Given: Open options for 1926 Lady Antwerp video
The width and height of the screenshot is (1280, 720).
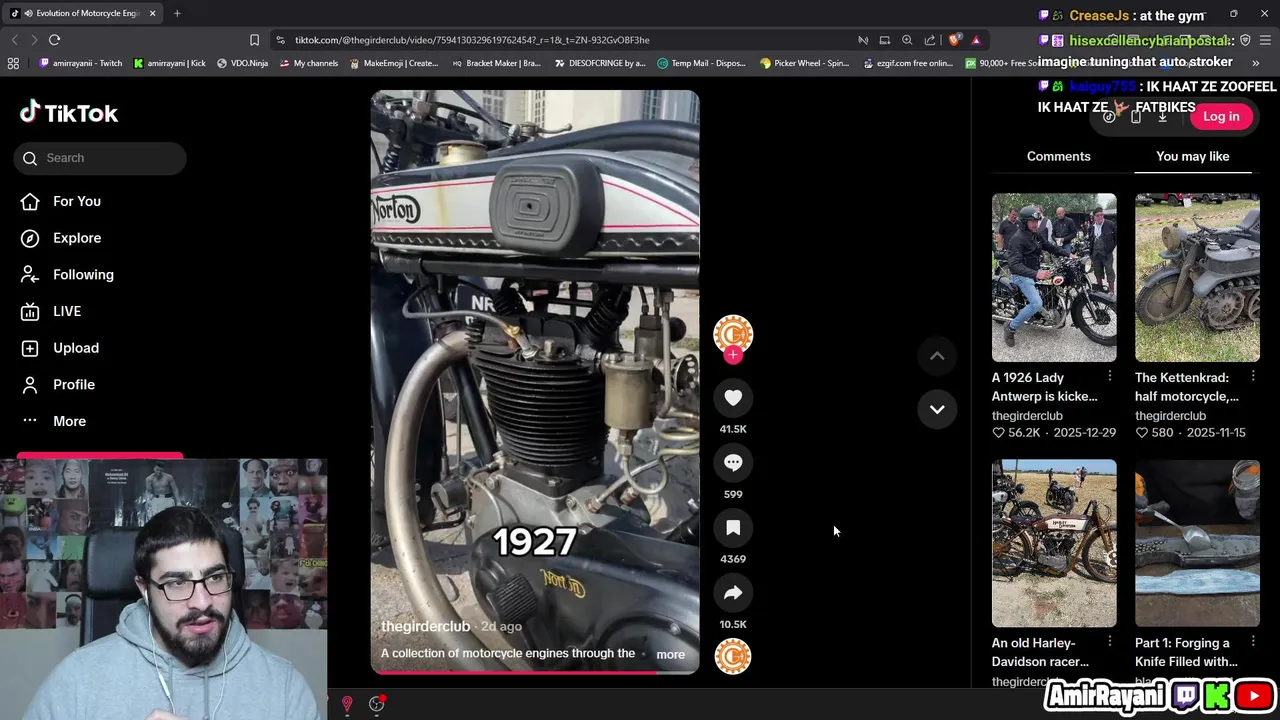Looking at the screenshot, I should [x=1110, y=376].
